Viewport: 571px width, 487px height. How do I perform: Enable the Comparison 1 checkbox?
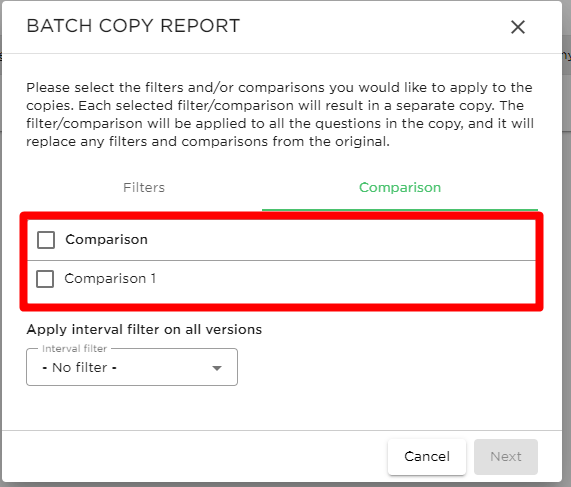tap(45, 279)
